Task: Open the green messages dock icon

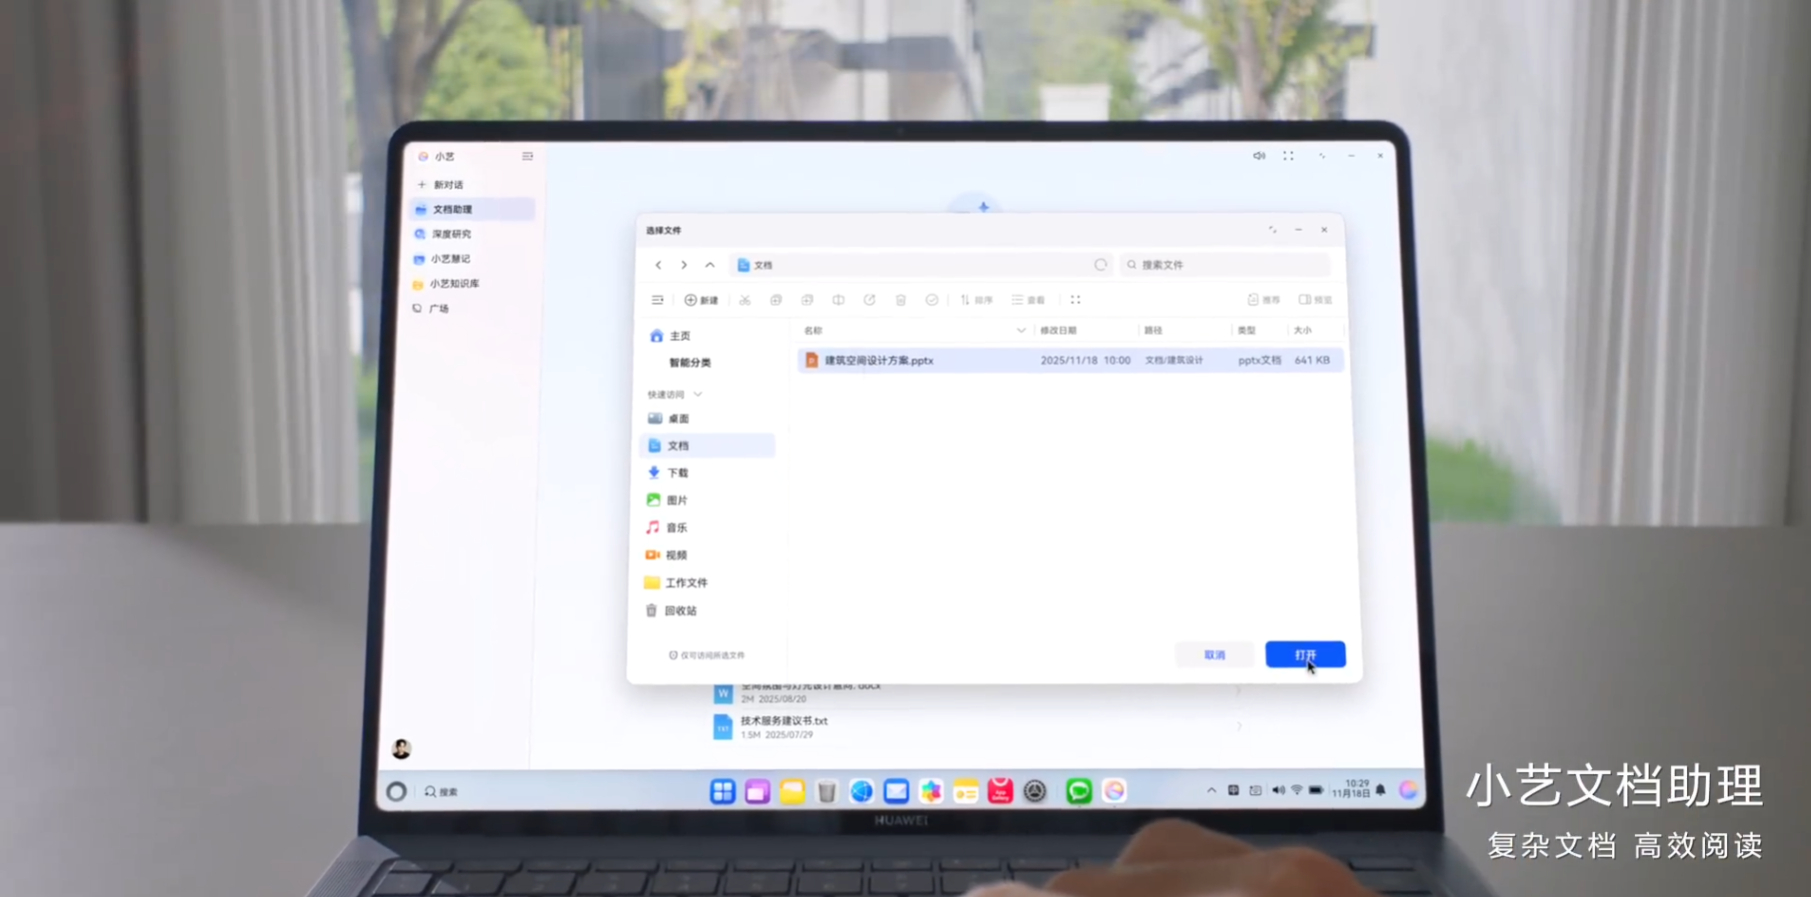Action: [1078, 792]
